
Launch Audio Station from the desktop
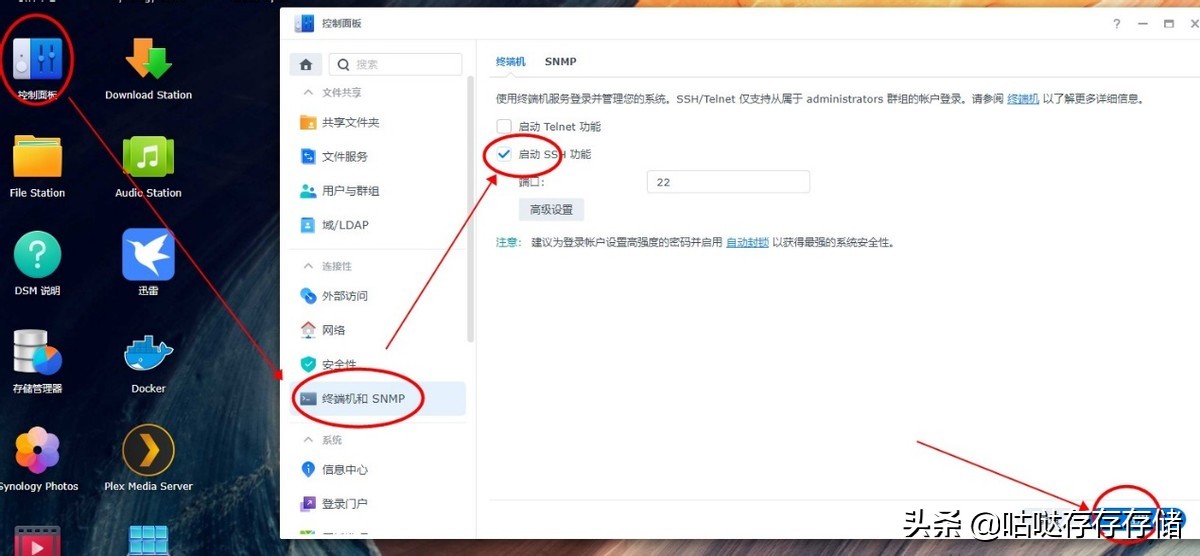[x=149, y=157]
